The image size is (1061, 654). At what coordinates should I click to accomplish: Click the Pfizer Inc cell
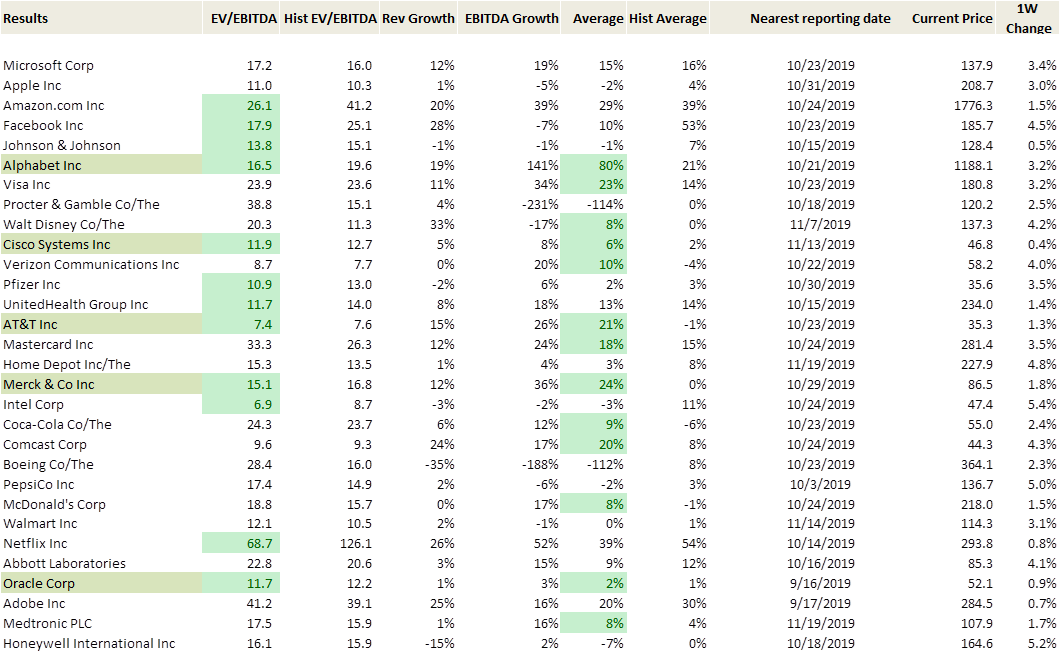[31, 284]
